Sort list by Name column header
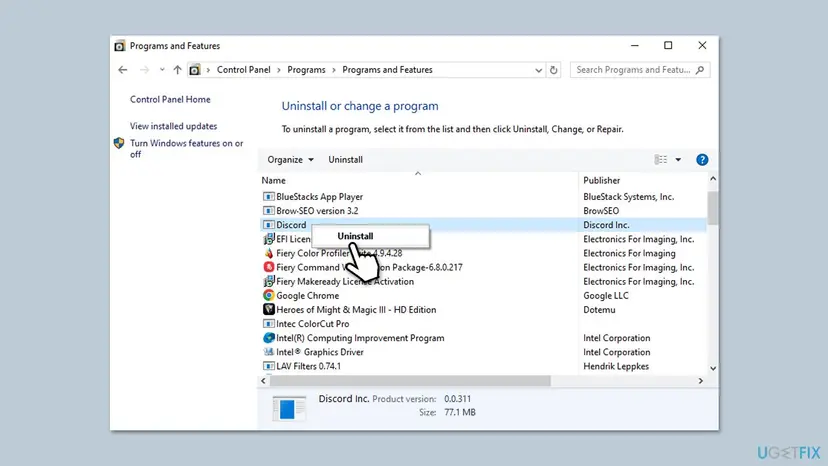The height and width of the screenshot is (466, 828). click(x=273, y=181)
